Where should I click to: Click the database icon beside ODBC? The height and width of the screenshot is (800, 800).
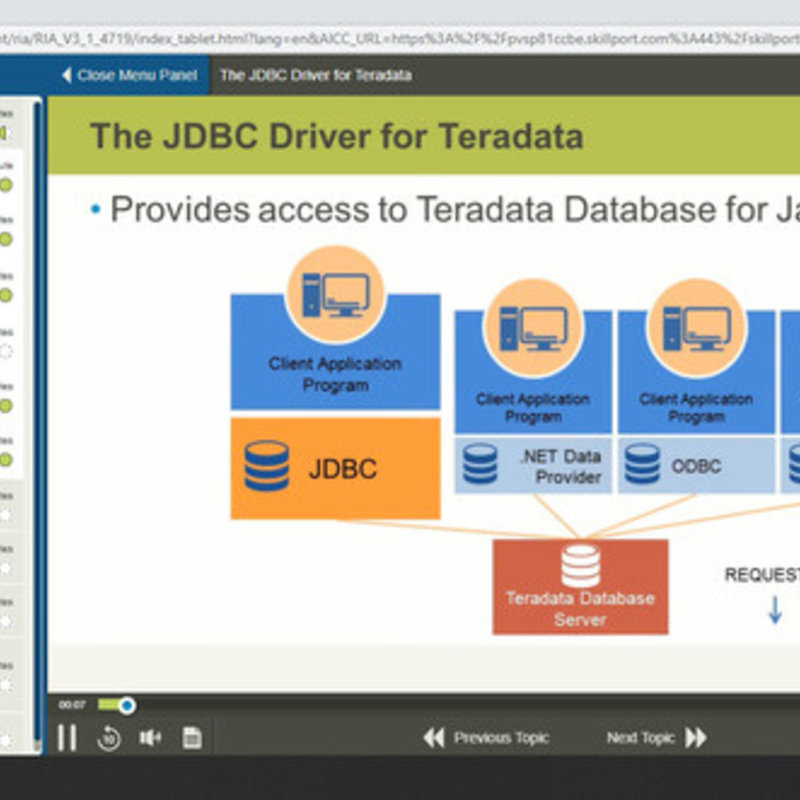(x=642, y=464)
